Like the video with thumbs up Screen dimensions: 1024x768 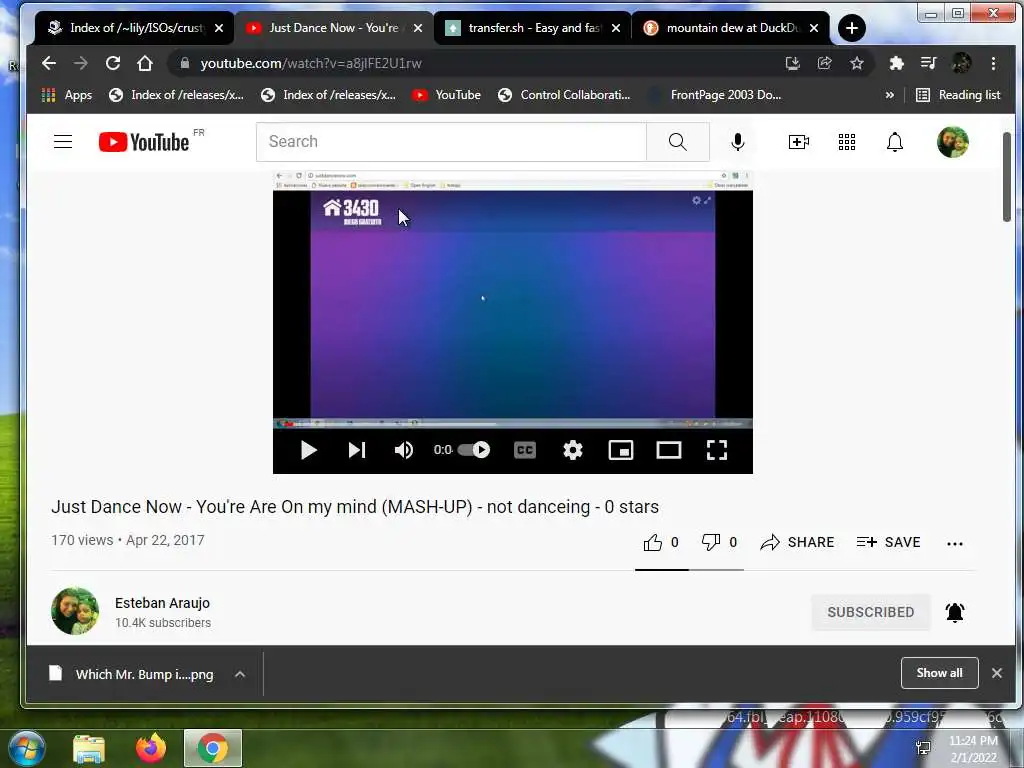[661, 543]
